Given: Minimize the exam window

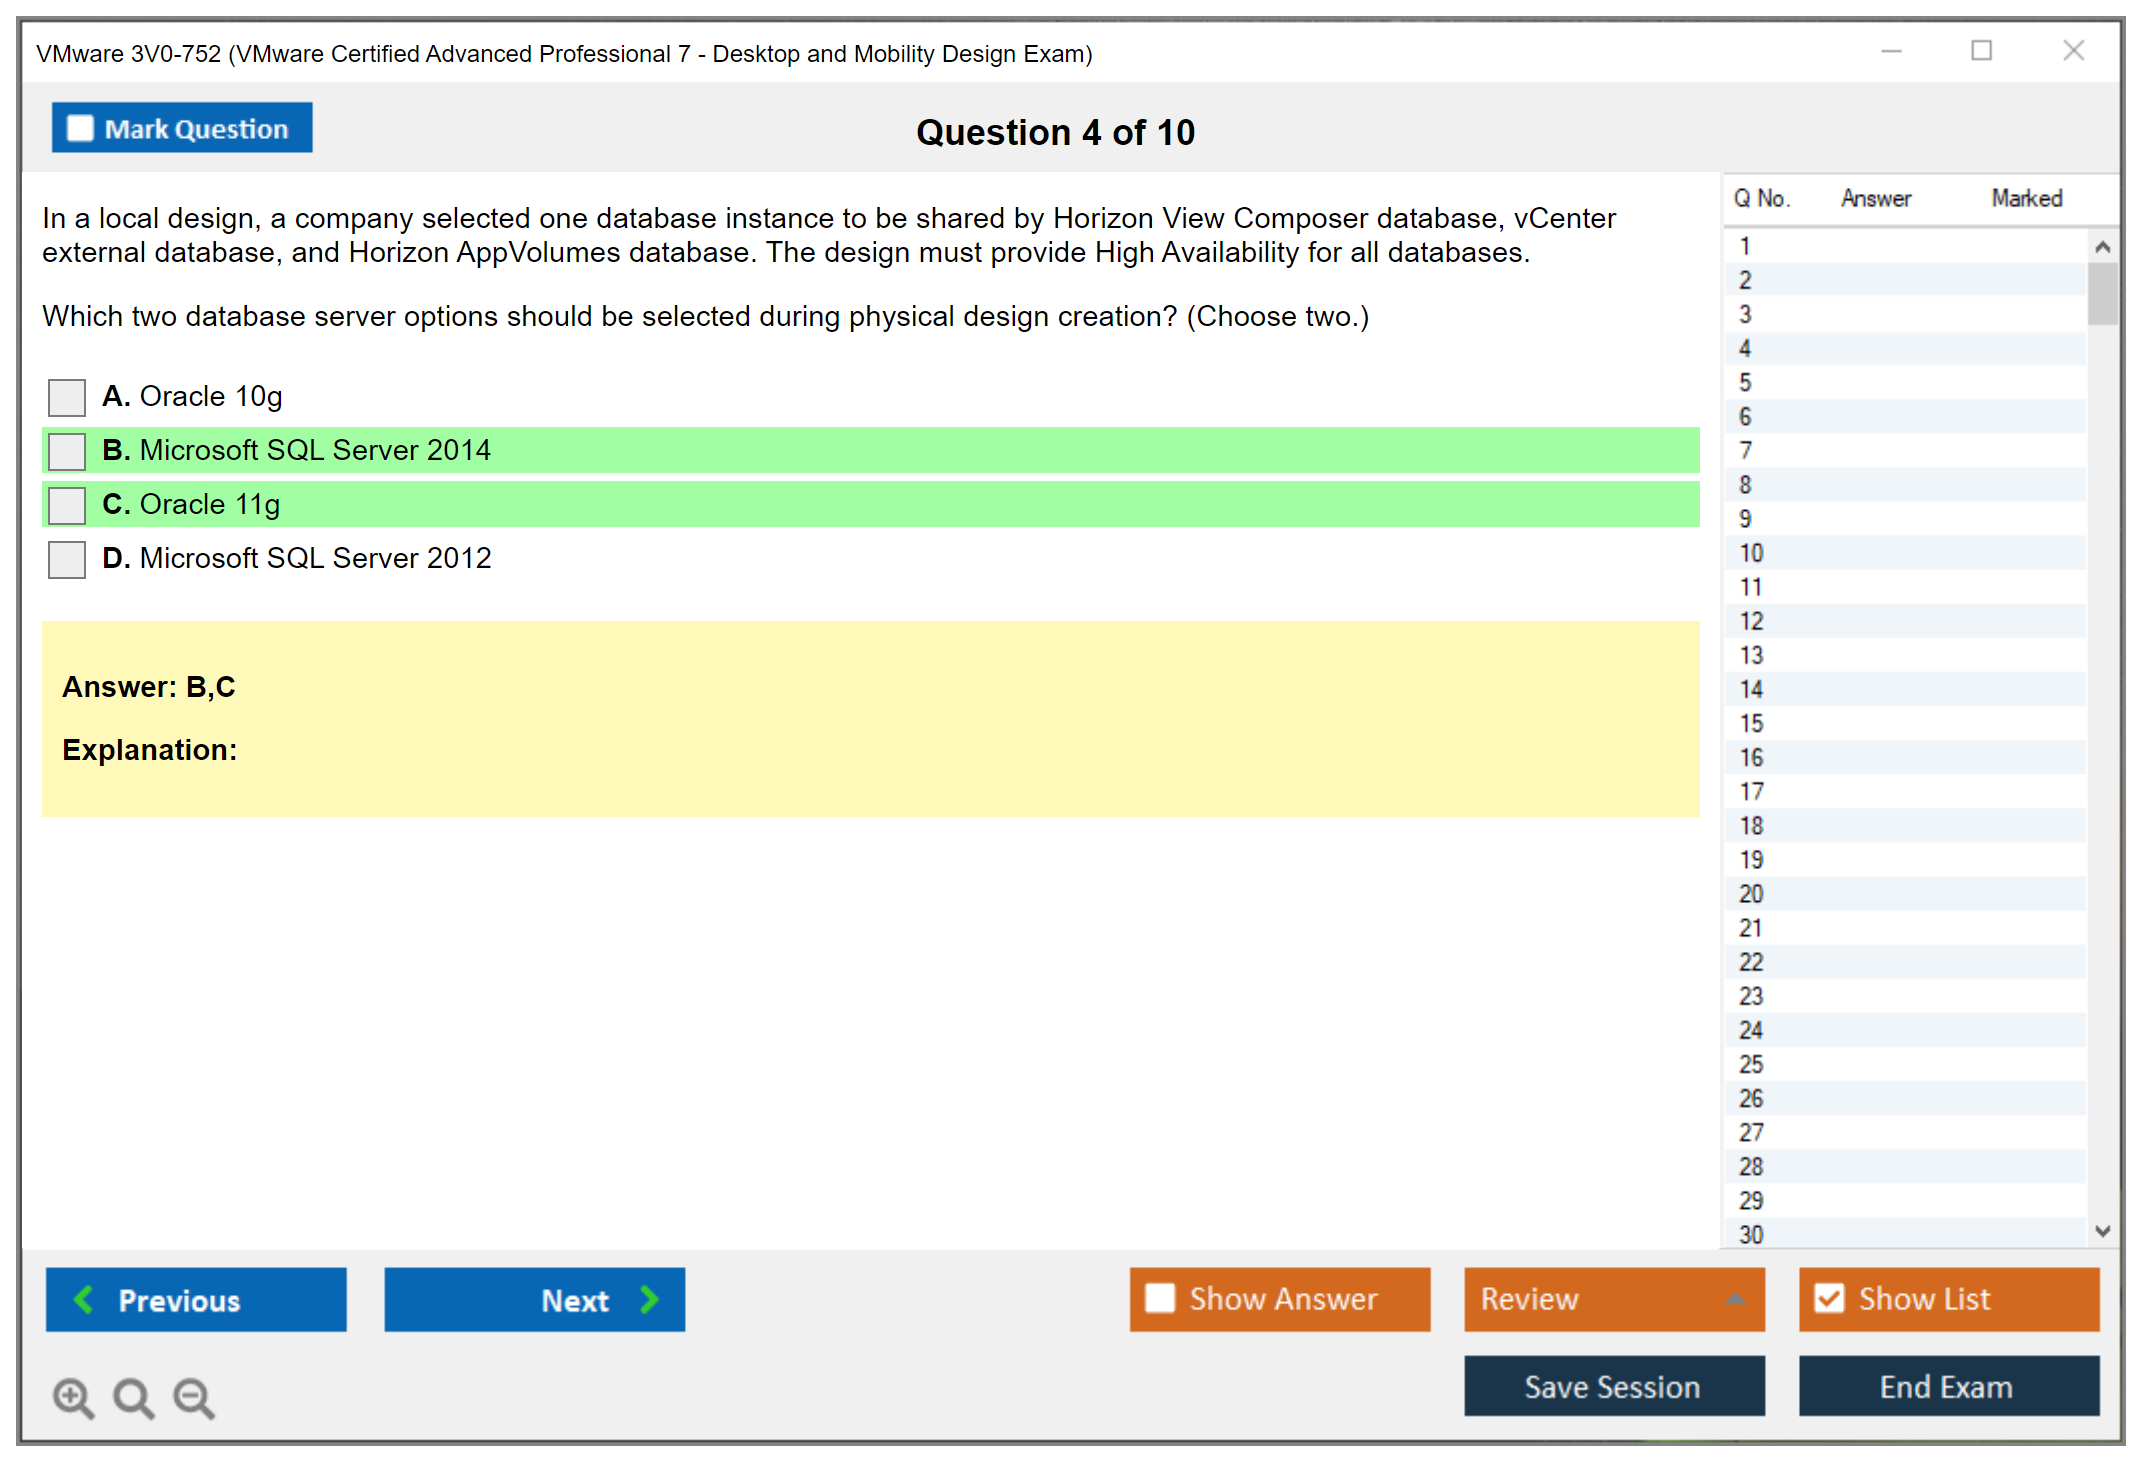Looking at the screenshot, I should 1891,51.
